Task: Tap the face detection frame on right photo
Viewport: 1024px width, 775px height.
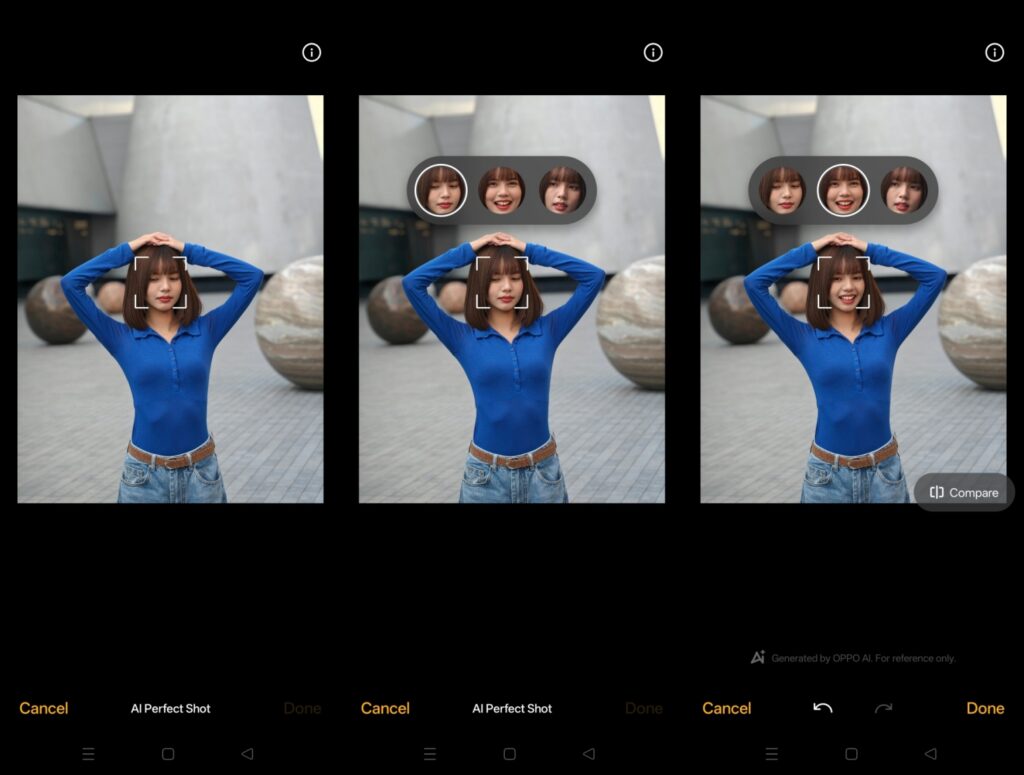Action: (843, 282)
